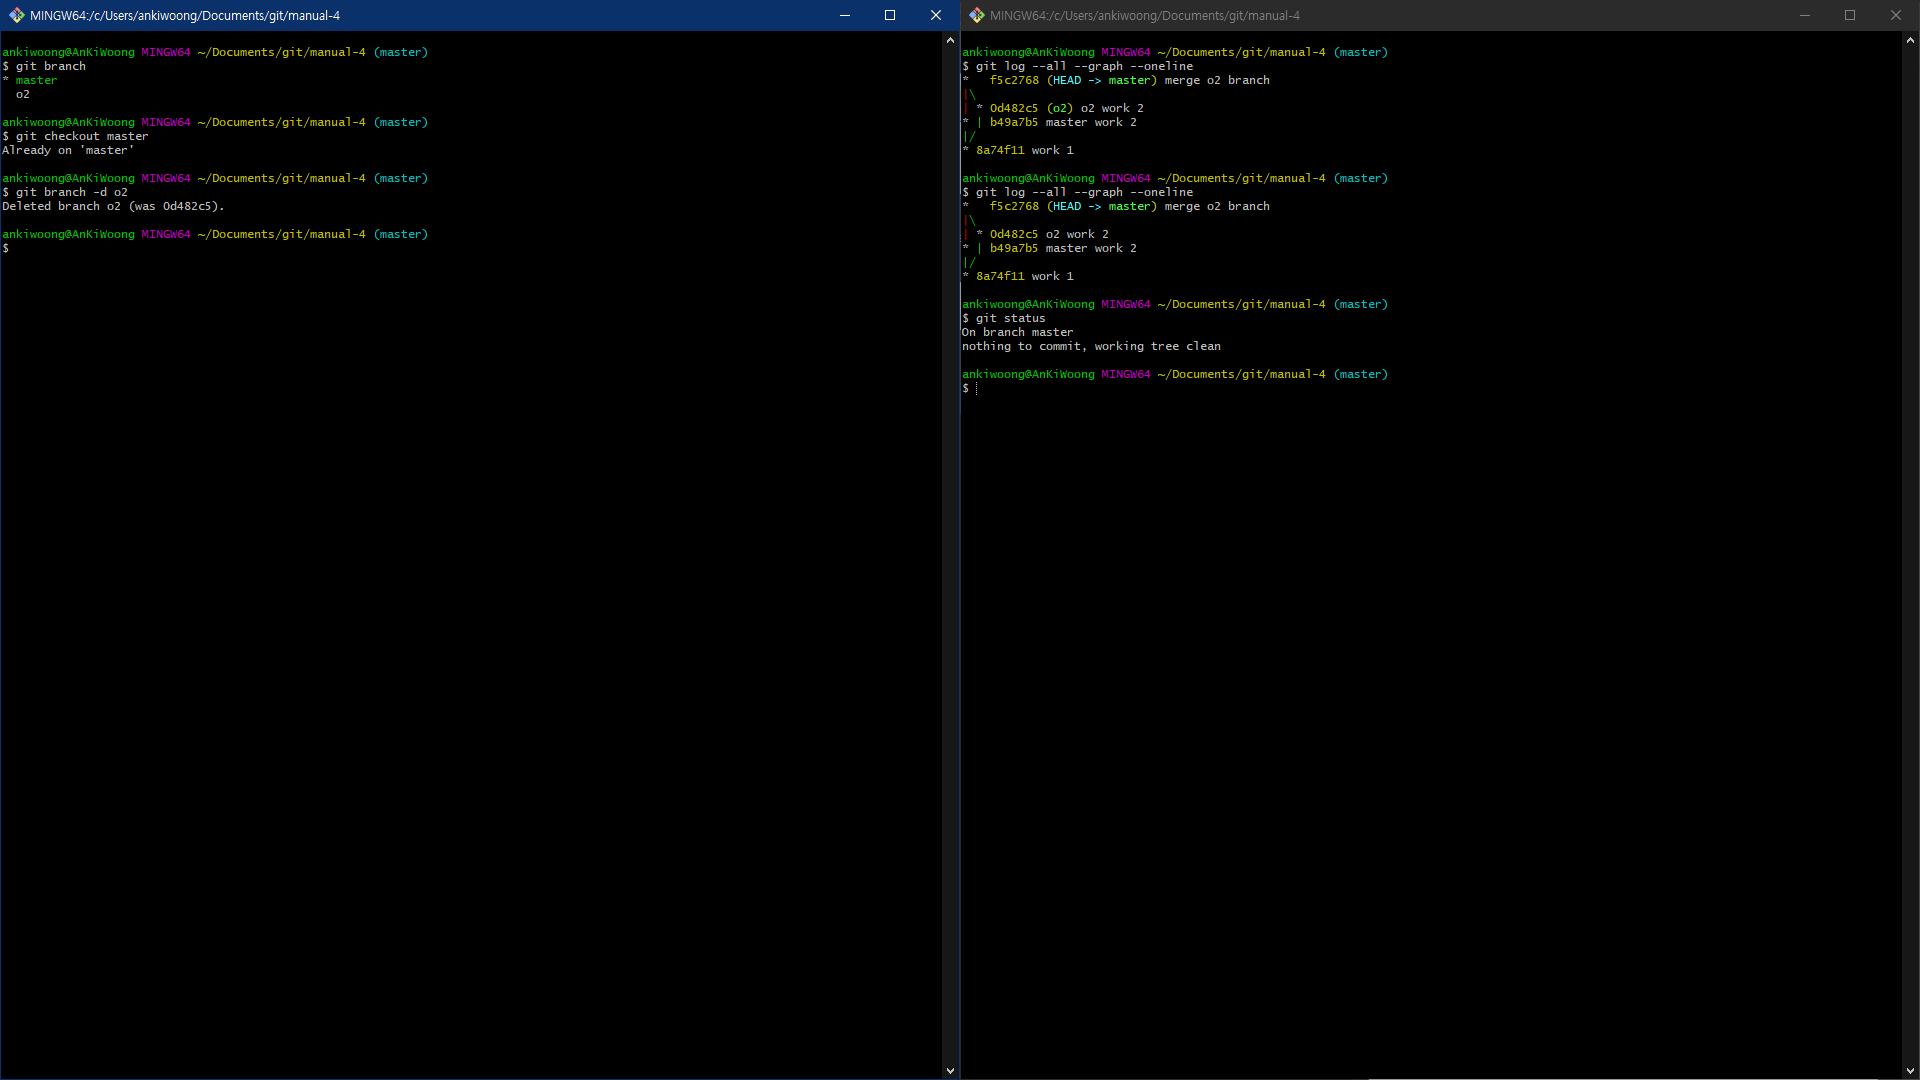The height and width of the screenshot is (1080, 1920).
Task: Close the right Git Bash window
Action: pos(1895,15)
